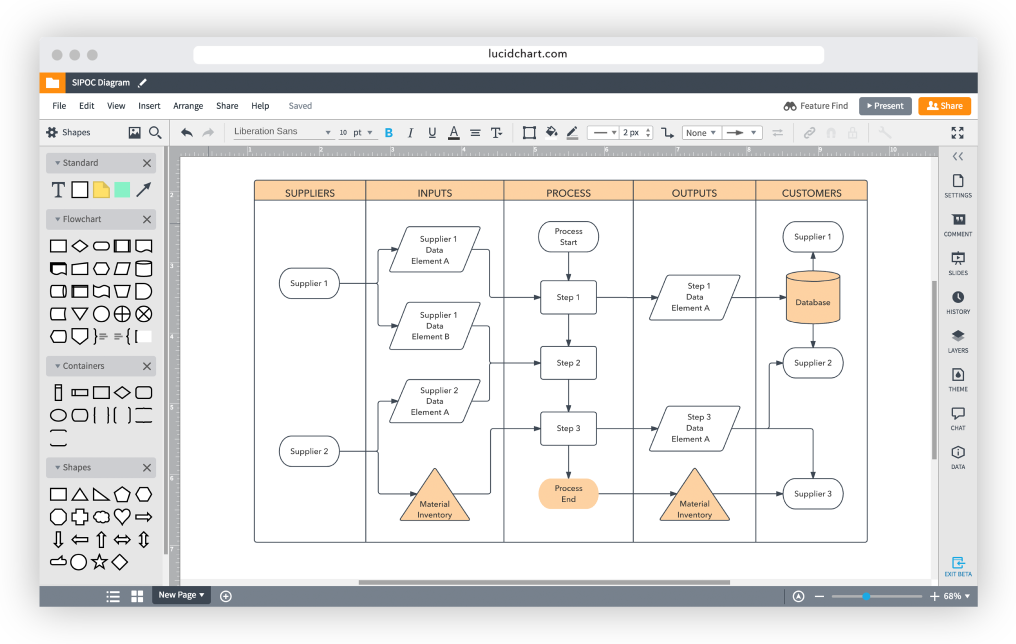
Task: Open the Share menu in menu bar
Action: pos(227,105)
